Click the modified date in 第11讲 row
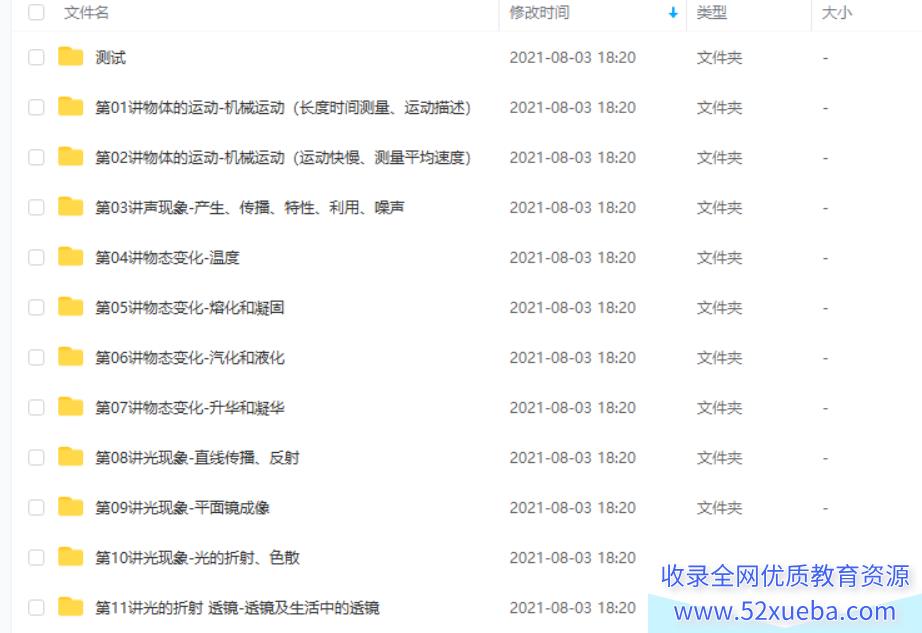The height and width of the screenshot is (633, 922). click(x=573, y=607)
